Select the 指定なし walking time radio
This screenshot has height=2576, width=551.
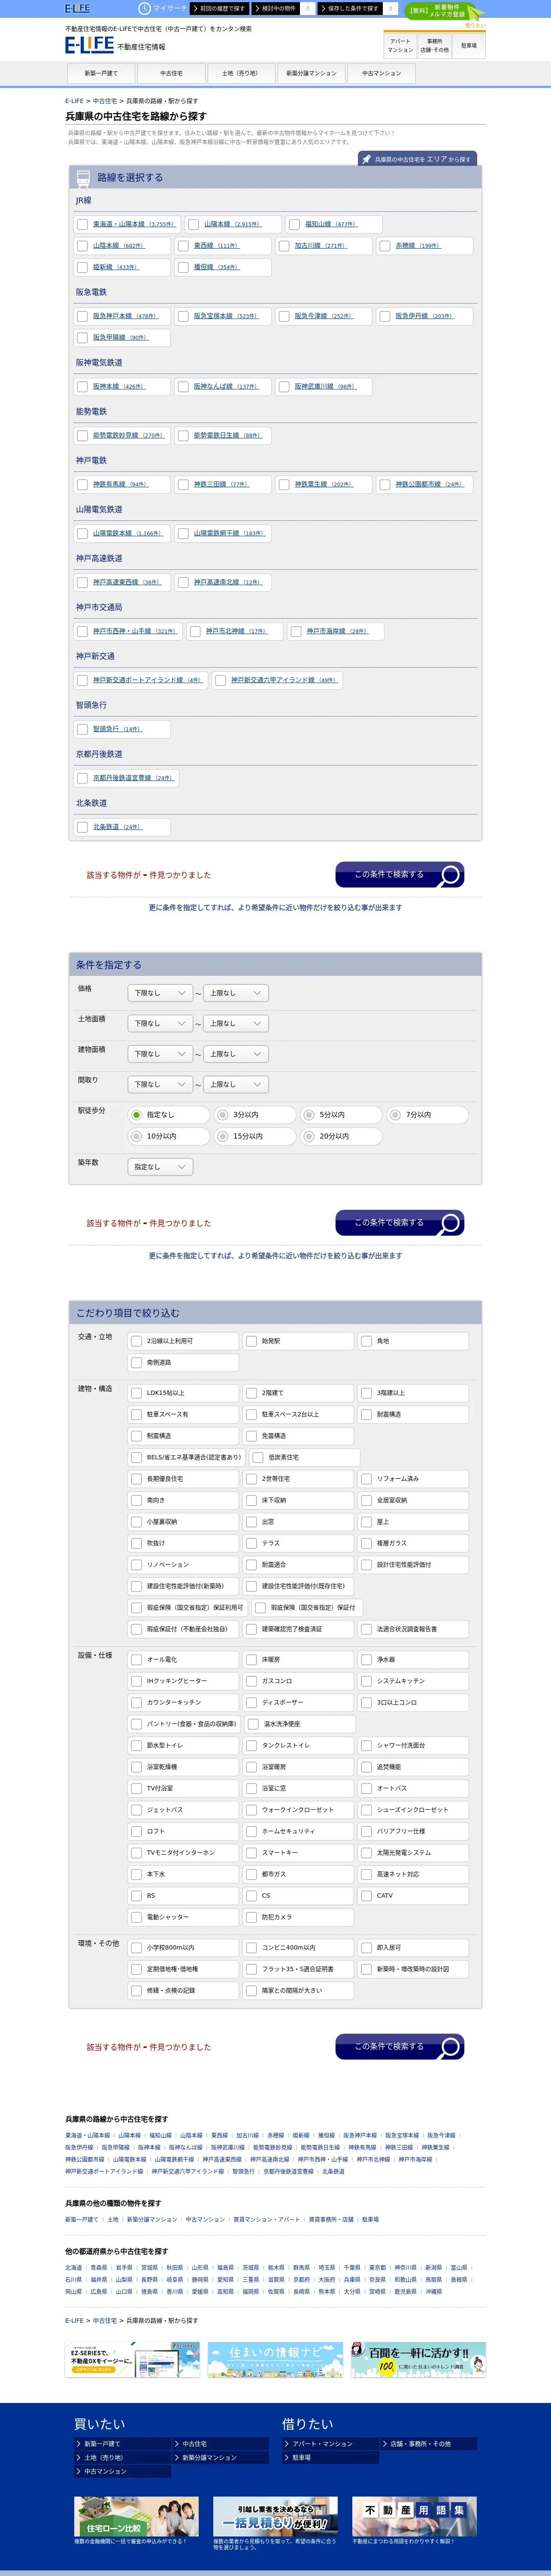(136, 1114)
